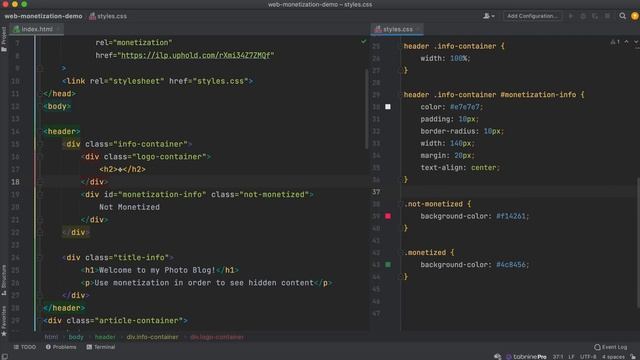
Task: Click styles.css in navigation bar
Action: (108, 16)
